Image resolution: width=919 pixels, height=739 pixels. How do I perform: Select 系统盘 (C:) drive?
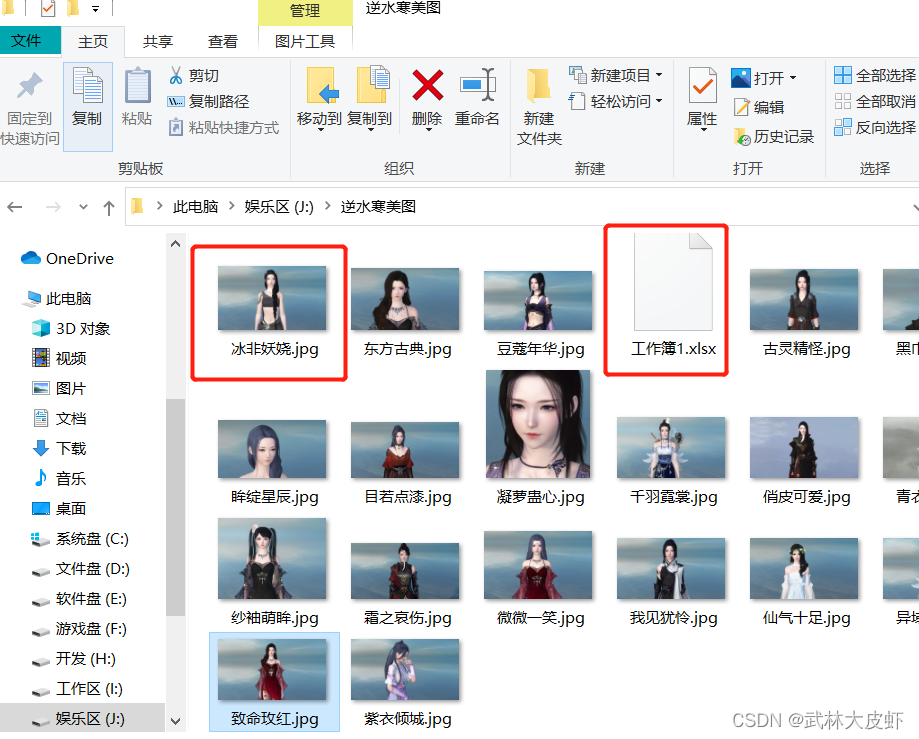[x=80, y=539]
